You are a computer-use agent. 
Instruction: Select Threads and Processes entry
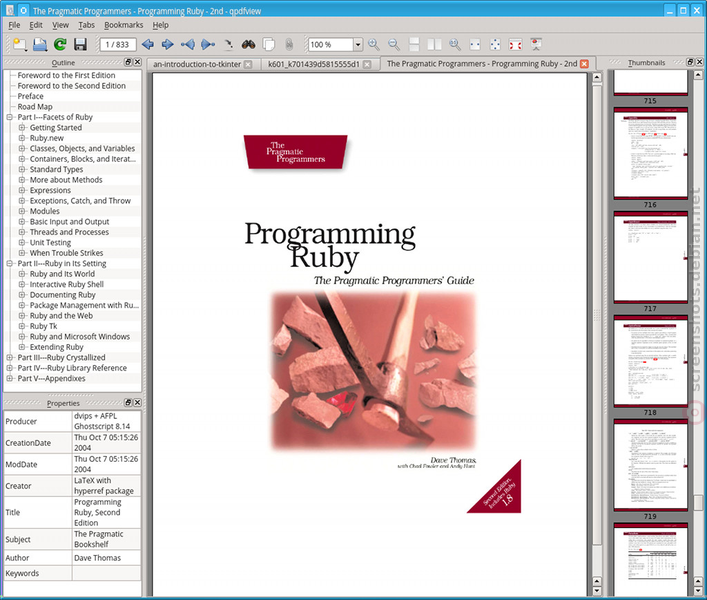tap(69, 232)
